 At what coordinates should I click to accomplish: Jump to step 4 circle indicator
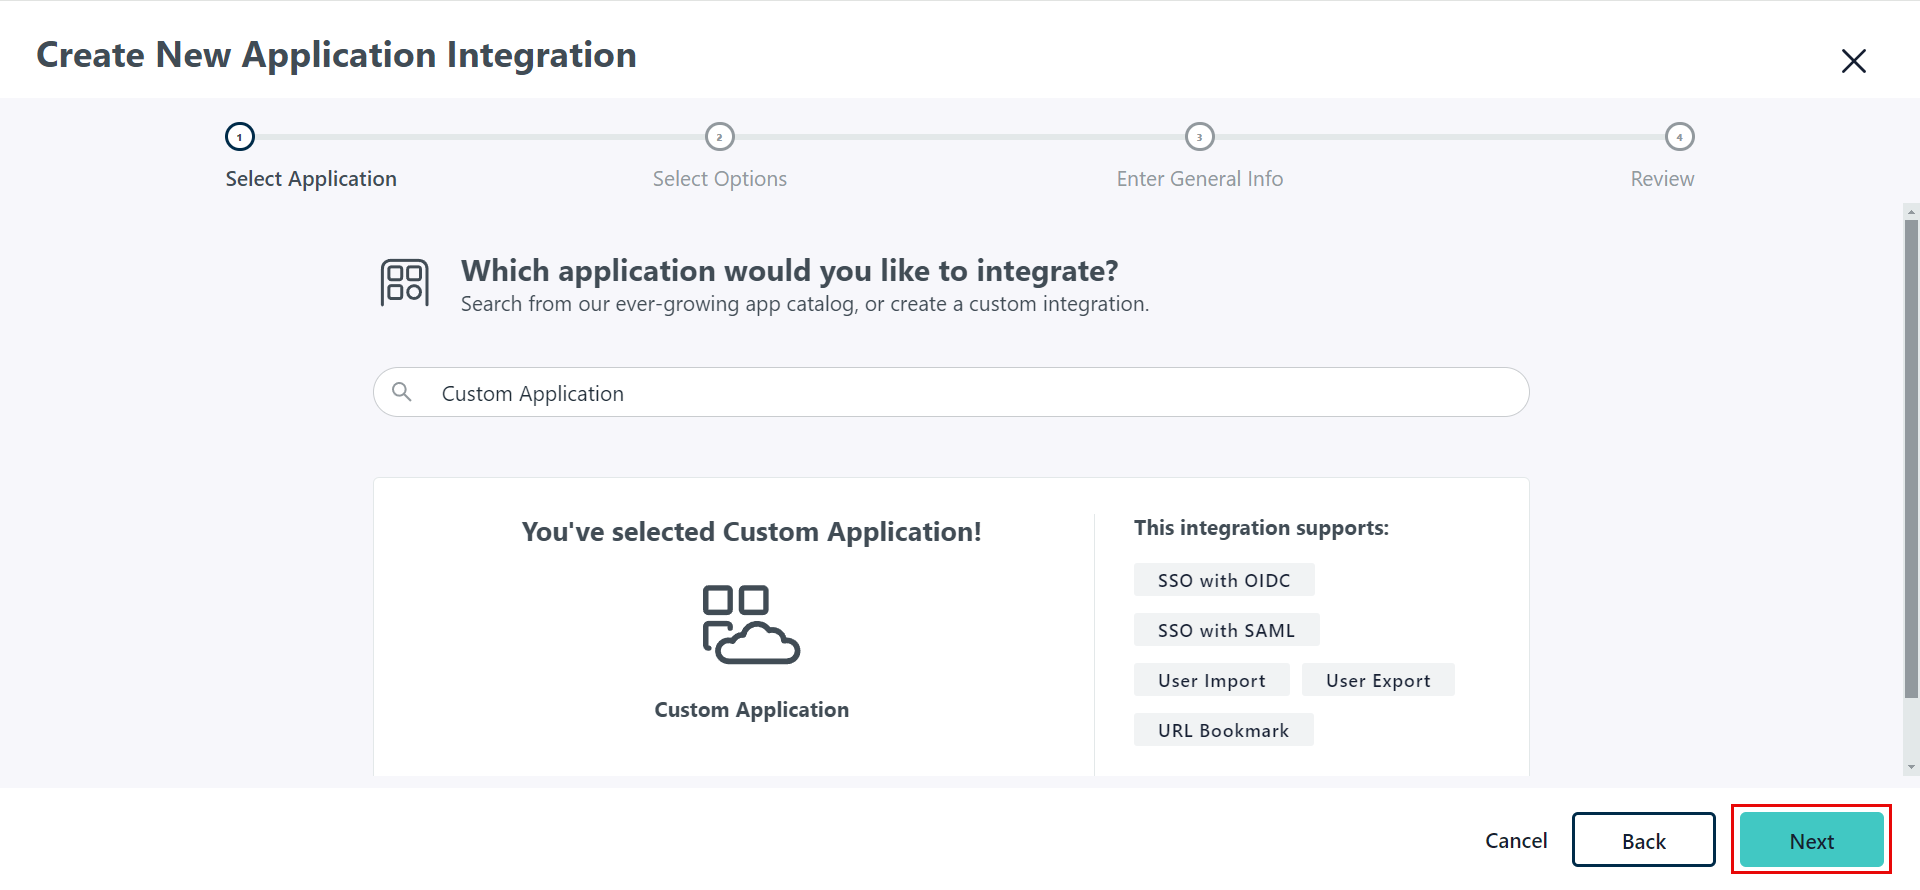pyautogui.click(x=1679, y=137)
